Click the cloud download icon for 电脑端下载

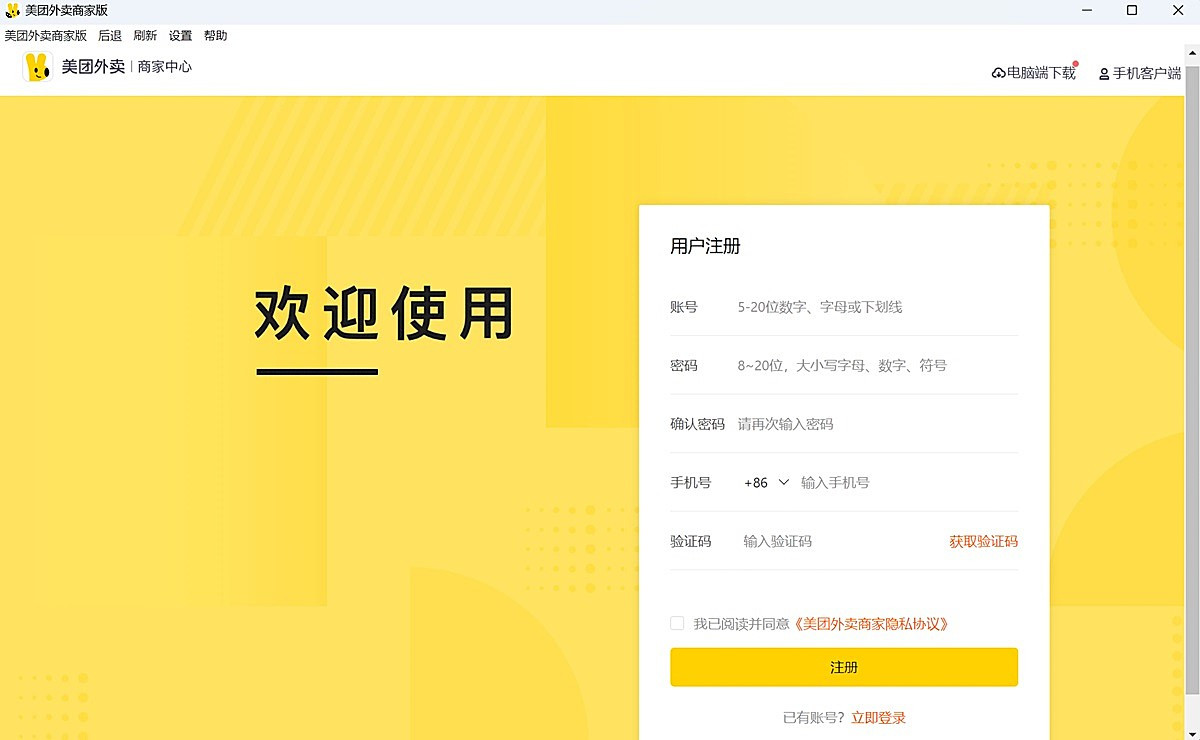click(998, 73)
